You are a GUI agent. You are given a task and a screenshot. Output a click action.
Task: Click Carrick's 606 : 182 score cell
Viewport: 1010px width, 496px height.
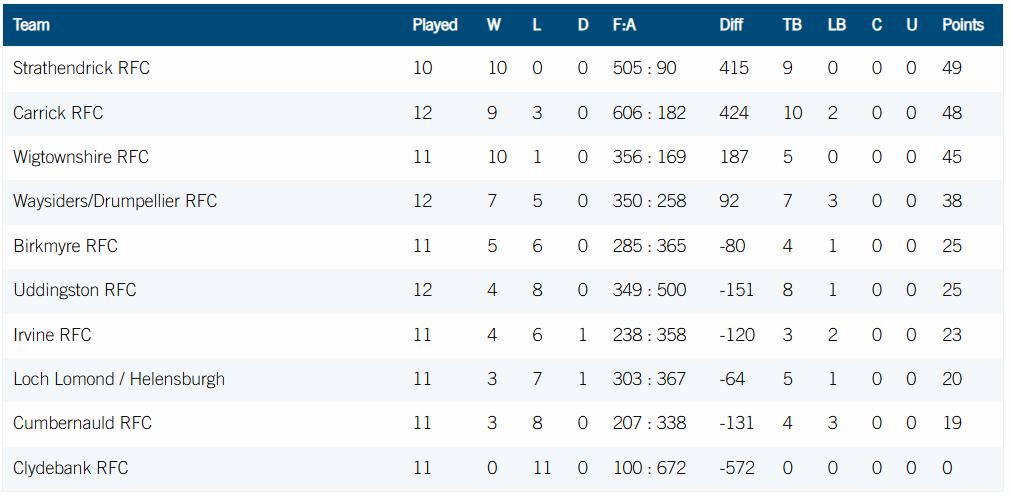click(x=649, y=113)
